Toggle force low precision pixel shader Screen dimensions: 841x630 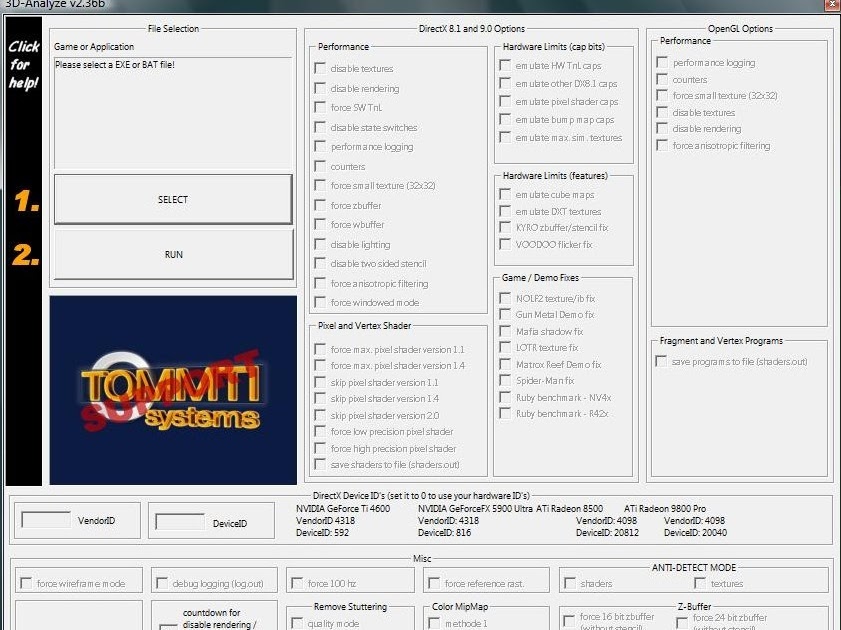[320, 431]
